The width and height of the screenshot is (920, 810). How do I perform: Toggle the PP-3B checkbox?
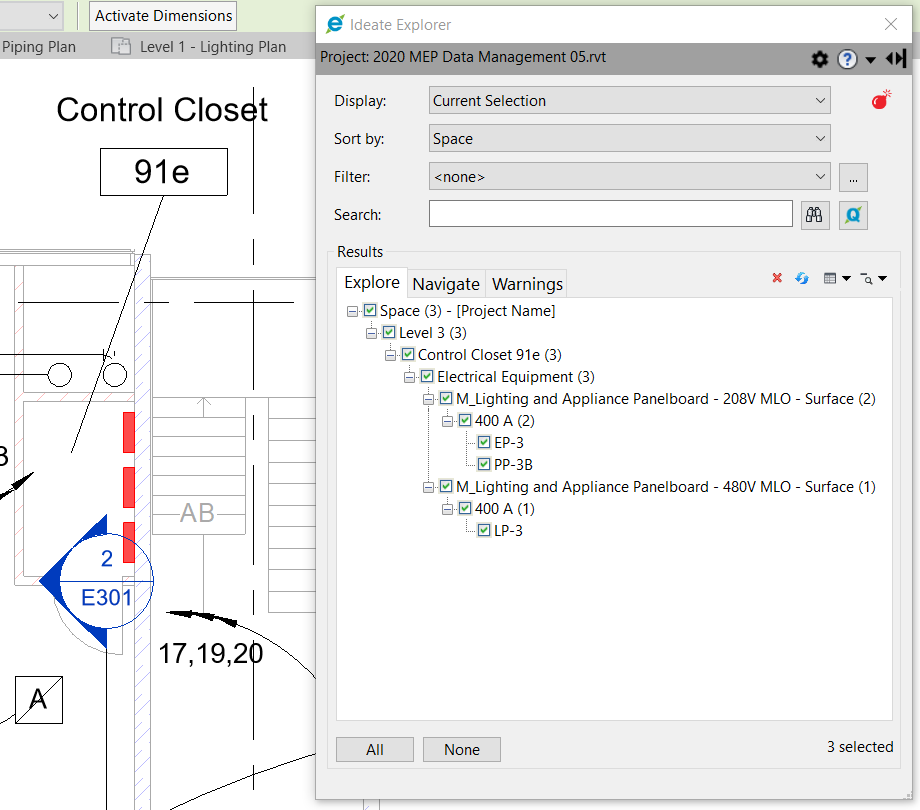[484, 464]
